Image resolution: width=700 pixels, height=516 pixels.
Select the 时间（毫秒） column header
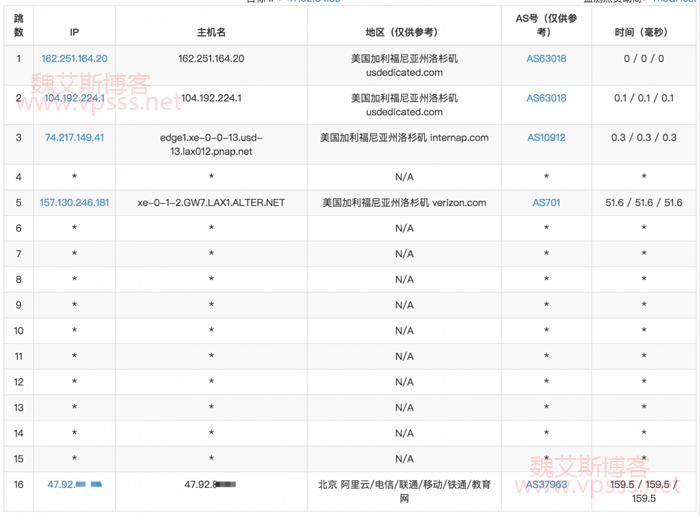pyautogui.click(x=645, y=32)
